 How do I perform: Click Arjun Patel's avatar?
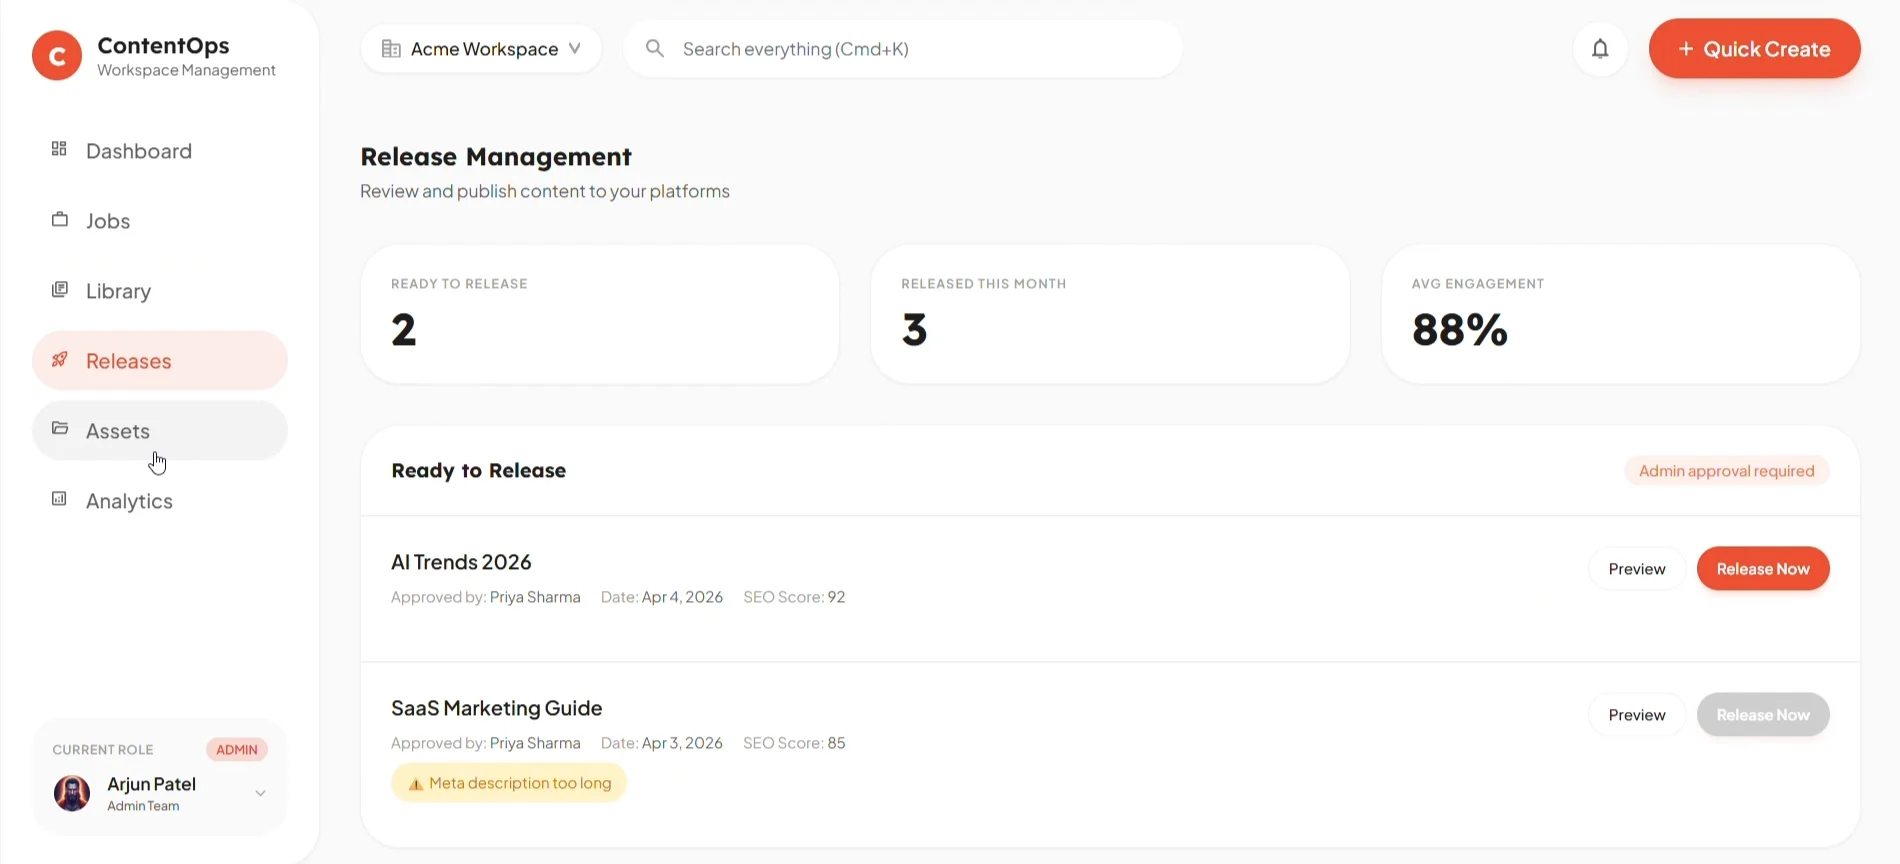pyautogui.click(x=72, y=793)
